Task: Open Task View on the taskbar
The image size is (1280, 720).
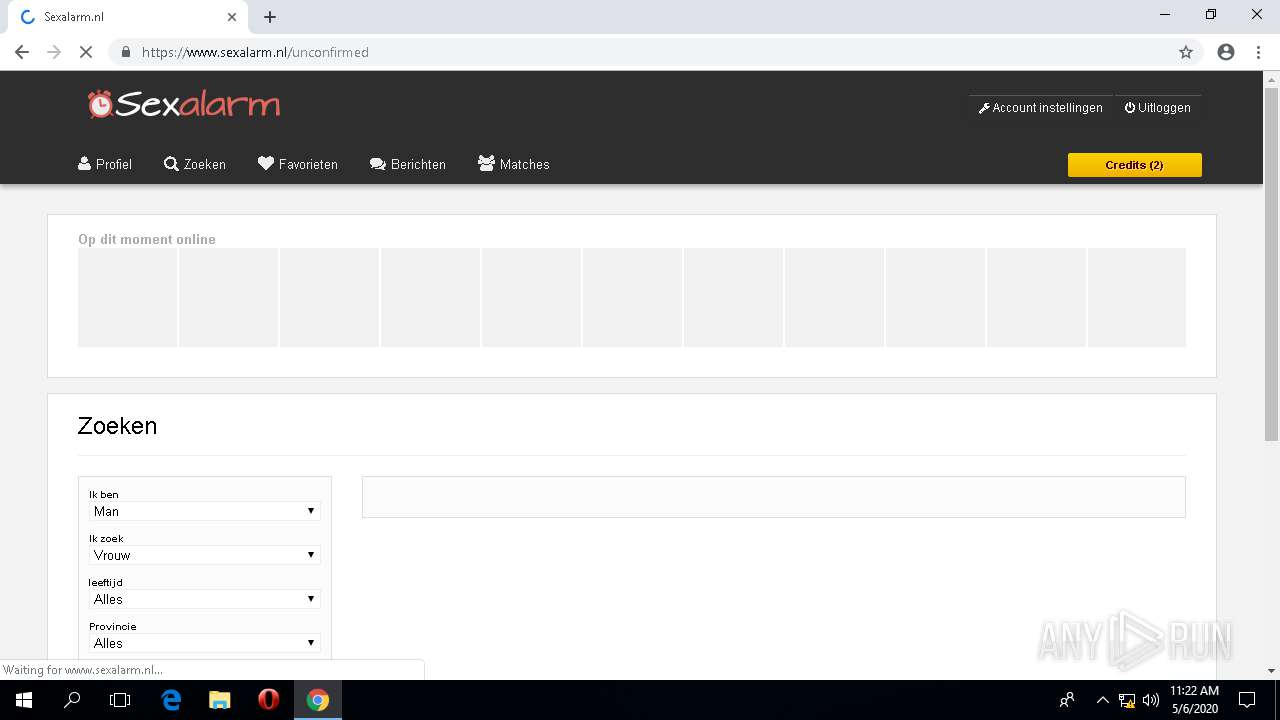Action: [120, 700]
